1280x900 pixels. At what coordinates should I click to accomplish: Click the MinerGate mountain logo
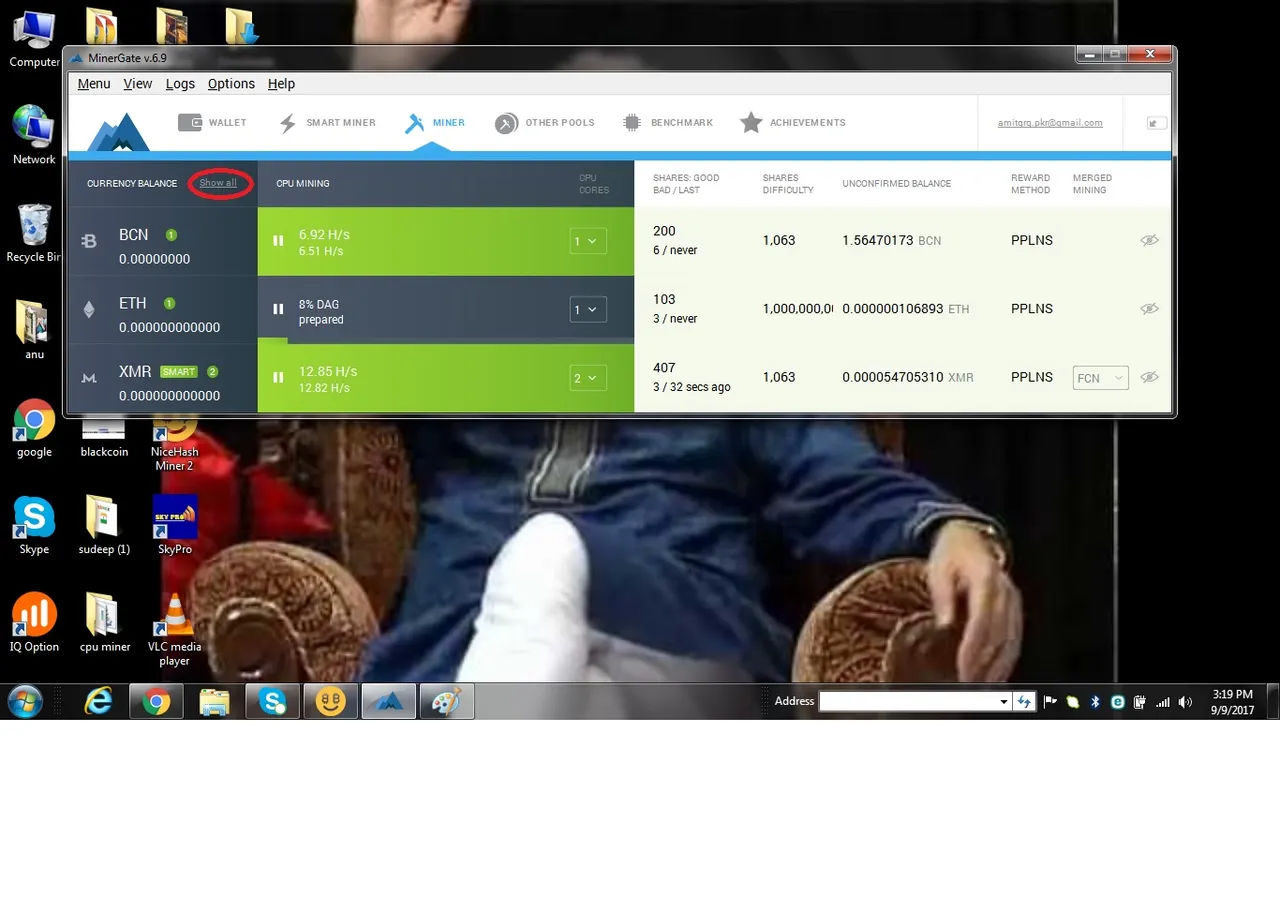coord(118,132)
